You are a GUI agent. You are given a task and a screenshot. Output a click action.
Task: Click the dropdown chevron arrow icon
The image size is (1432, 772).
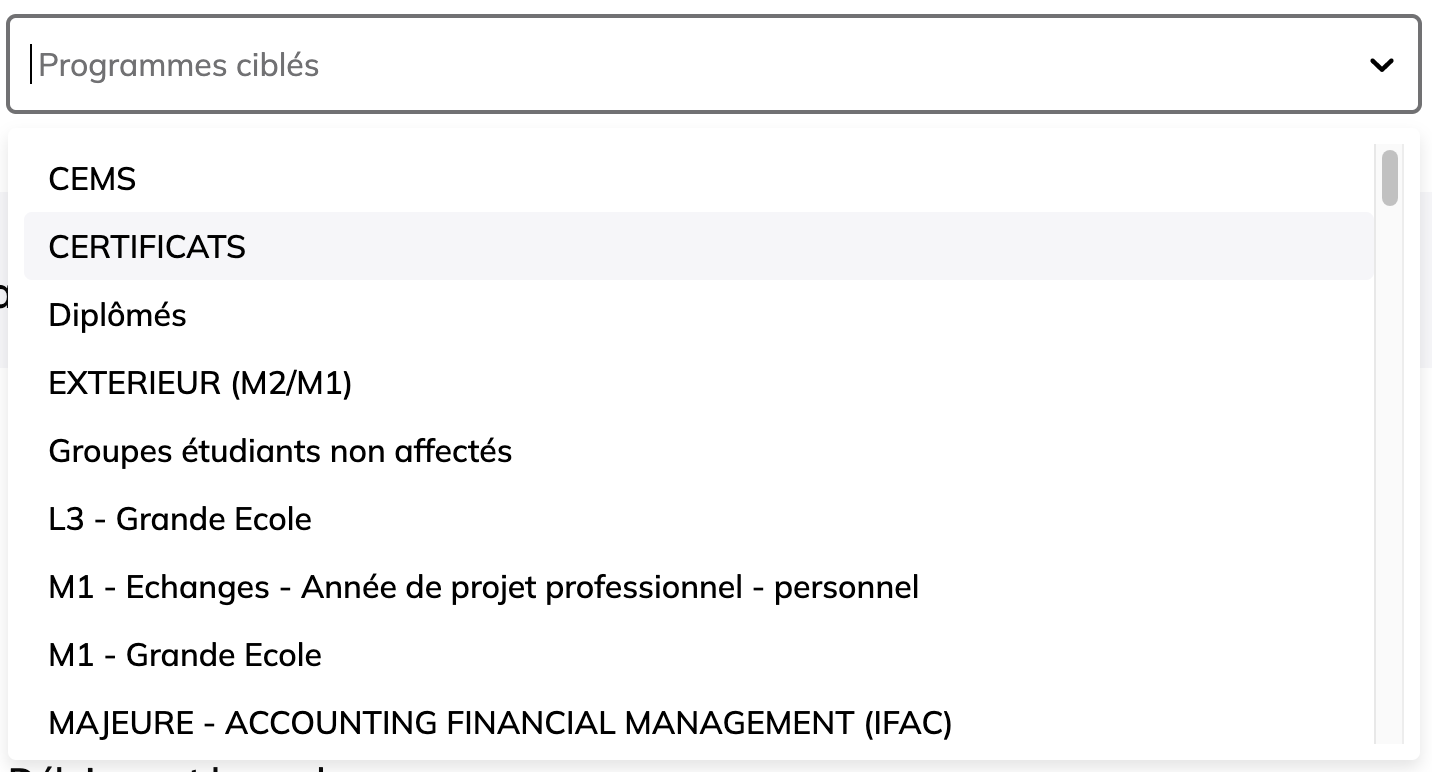tap(1381, 65)
